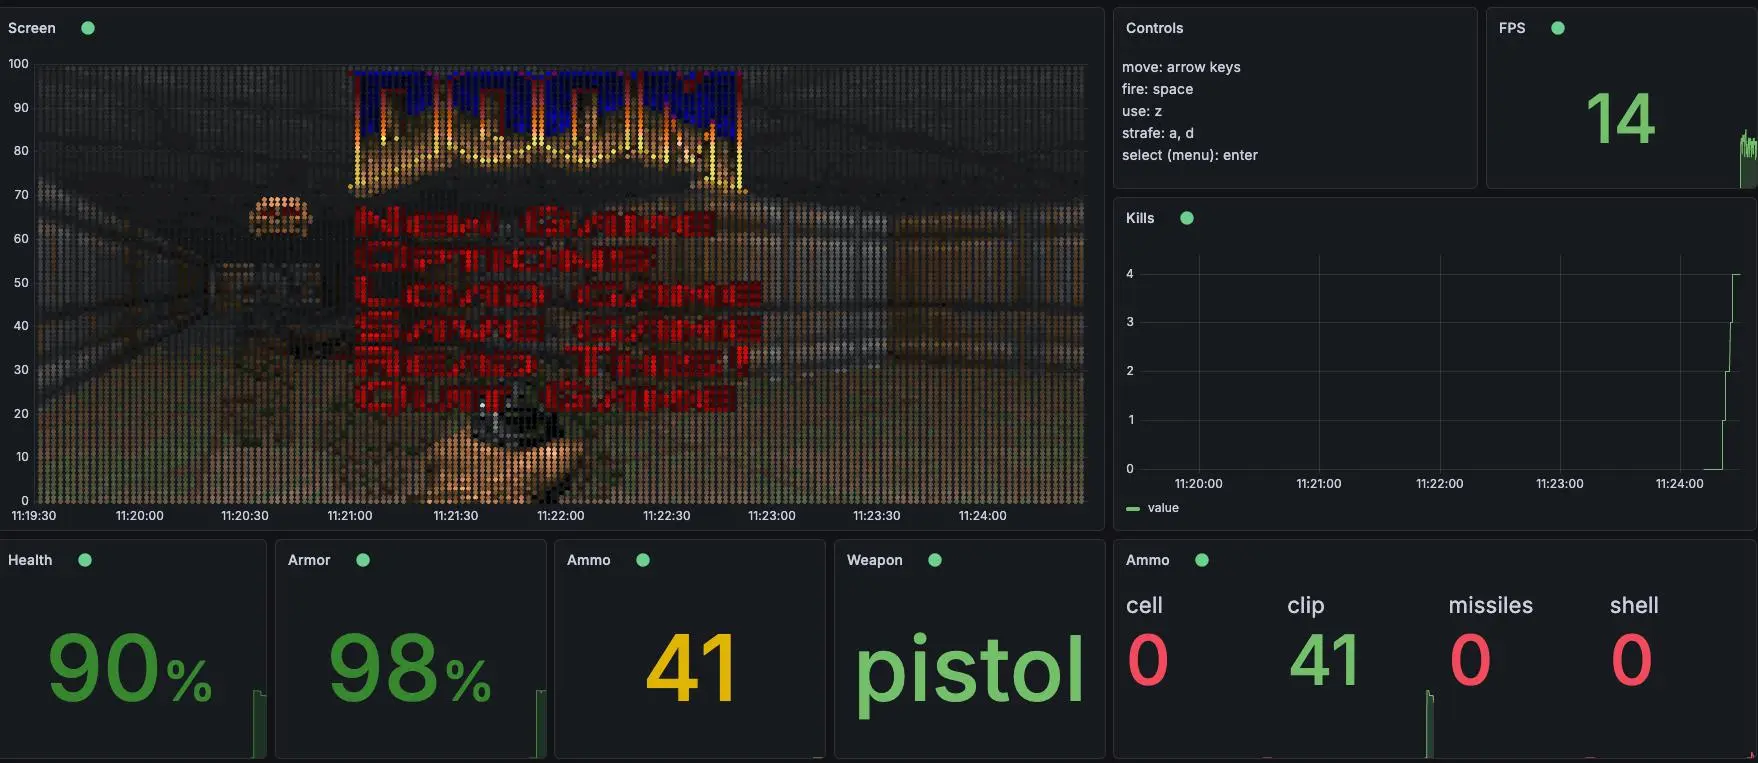Click the clip sparkline under the clip count
Image resolution: width=1758 pixels, height=763 pixels.
coord(1429,723)
